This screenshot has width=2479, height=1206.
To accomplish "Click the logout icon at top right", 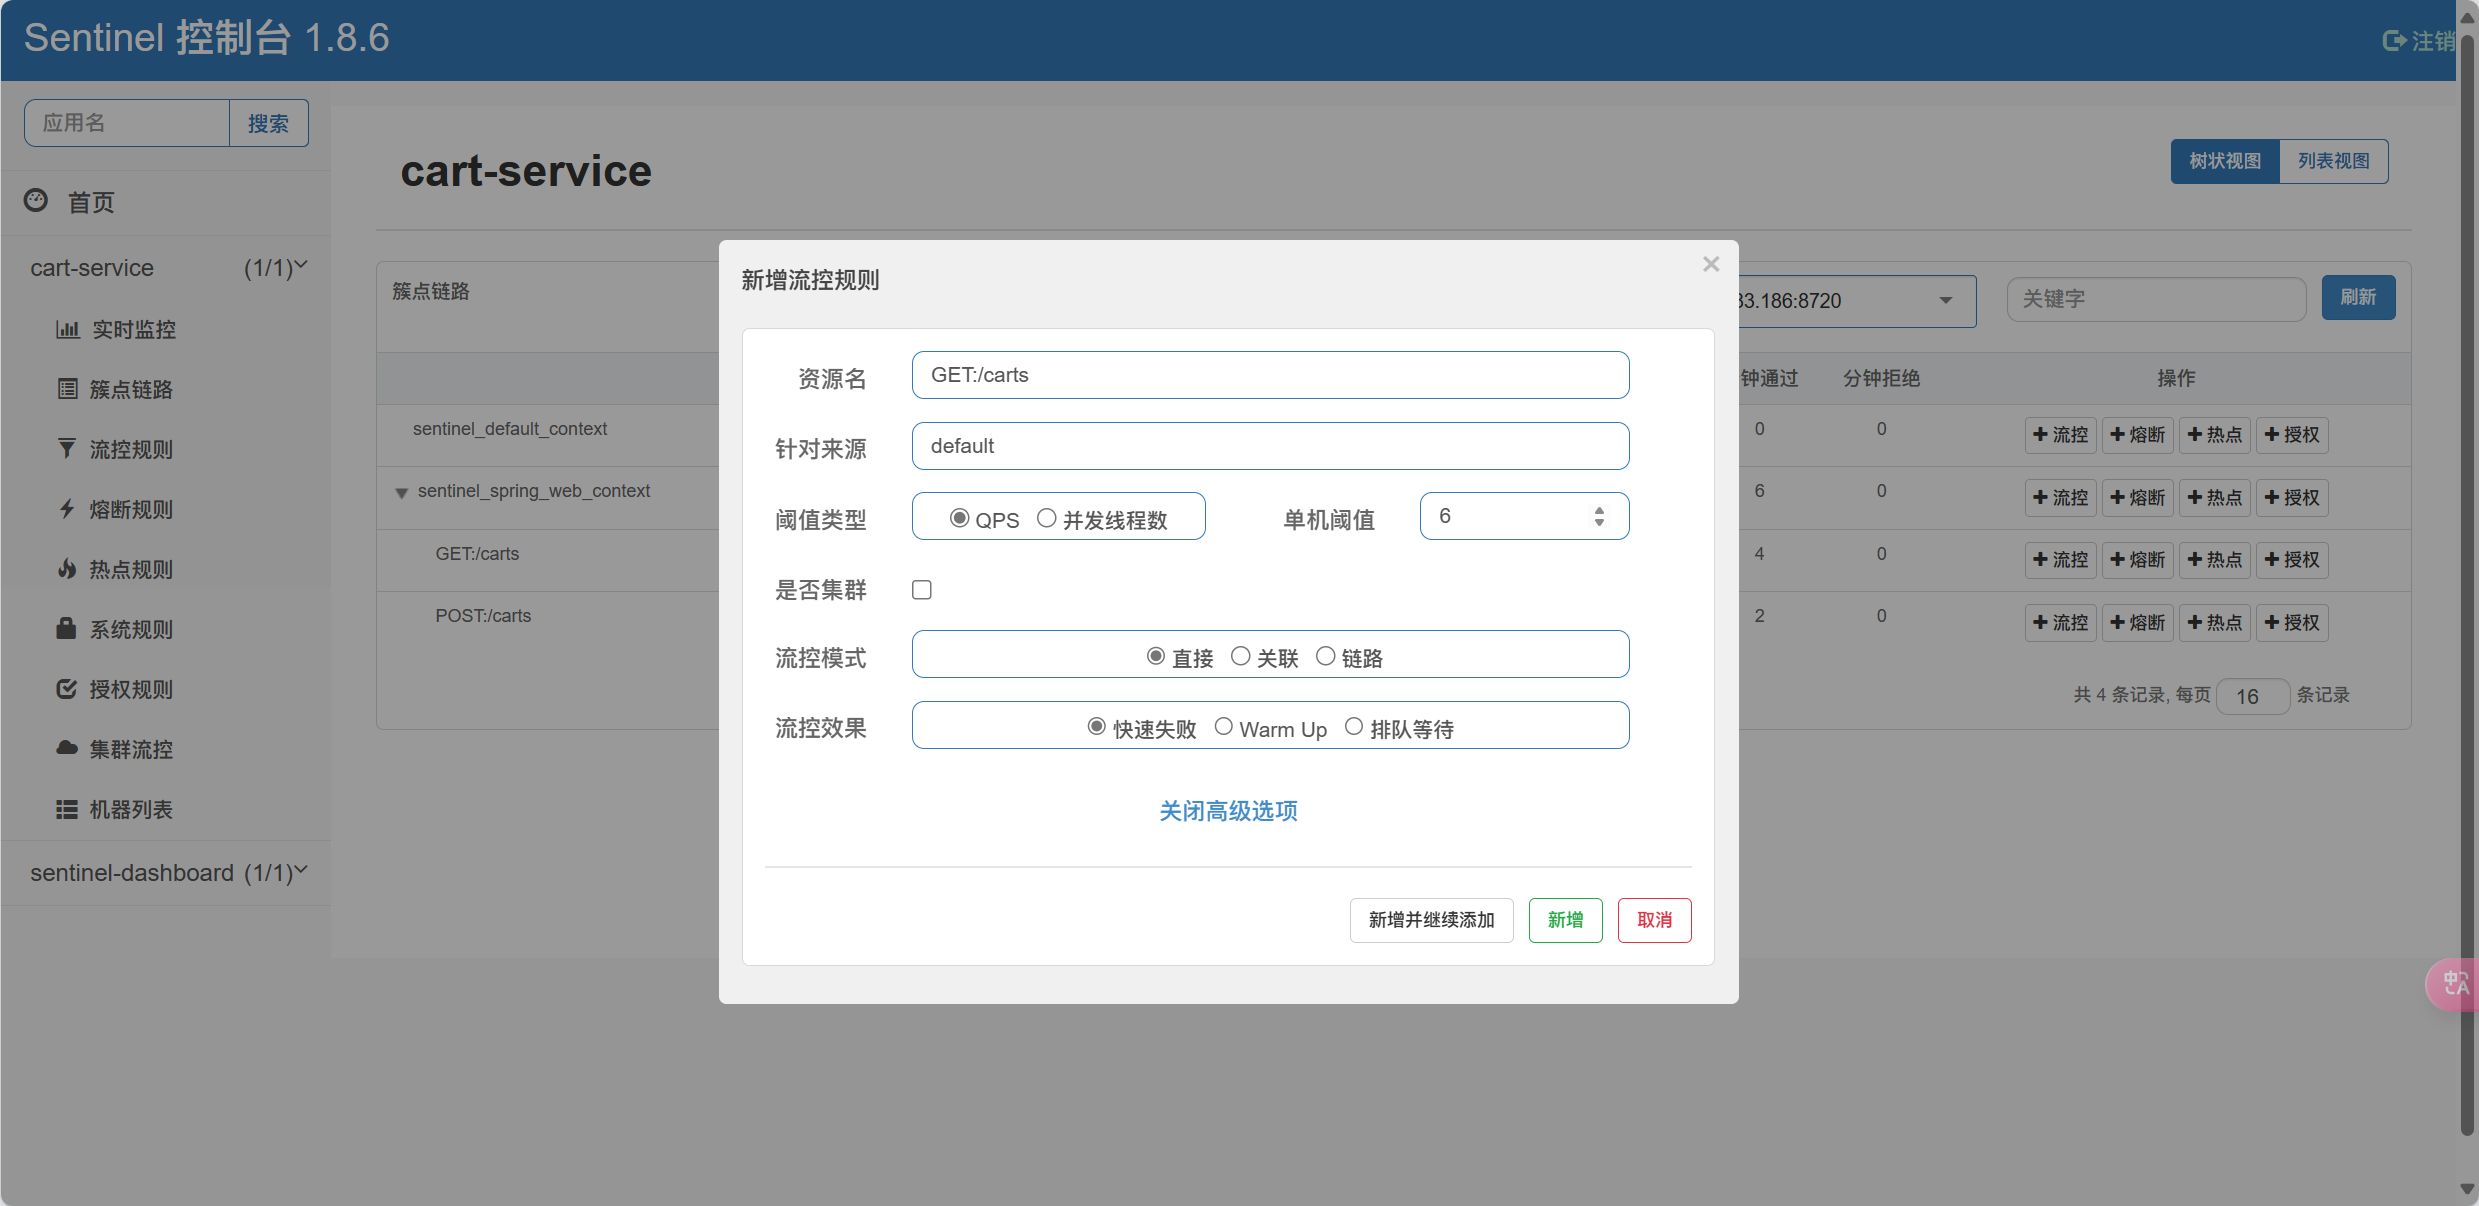I will tap(2393, 40).
